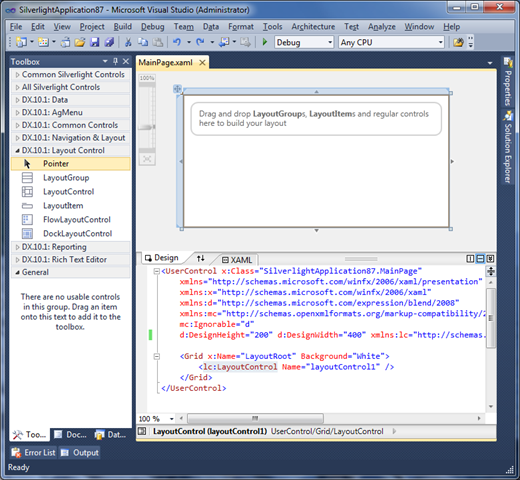Image resolution: width=520 pixels, height=480 pixels.
Task: Collapse the Grid XAML node
Action: pos(156,356)
